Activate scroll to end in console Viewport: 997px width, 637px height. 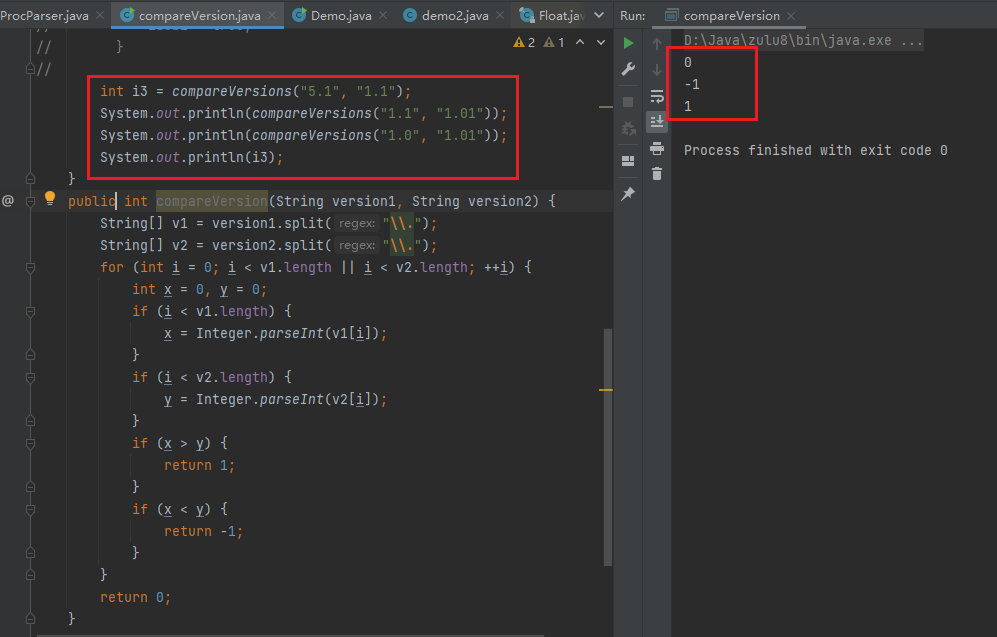(657, 121)
